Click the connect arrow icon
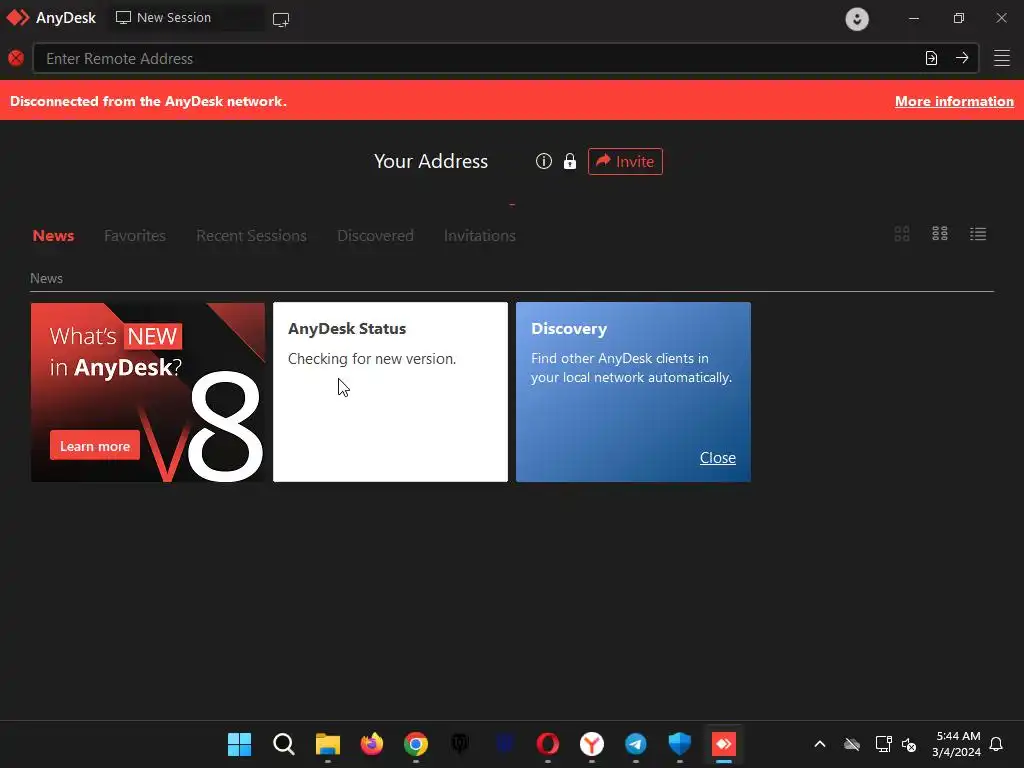1024x768 pixels. [962, 58]
